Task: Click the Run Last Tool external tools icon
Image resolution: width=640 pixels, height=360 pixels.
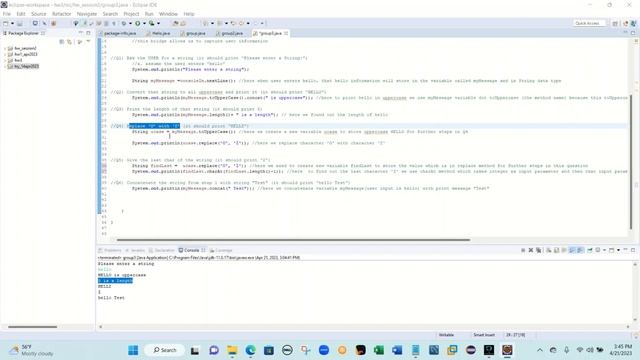Action: coord(151,24)
